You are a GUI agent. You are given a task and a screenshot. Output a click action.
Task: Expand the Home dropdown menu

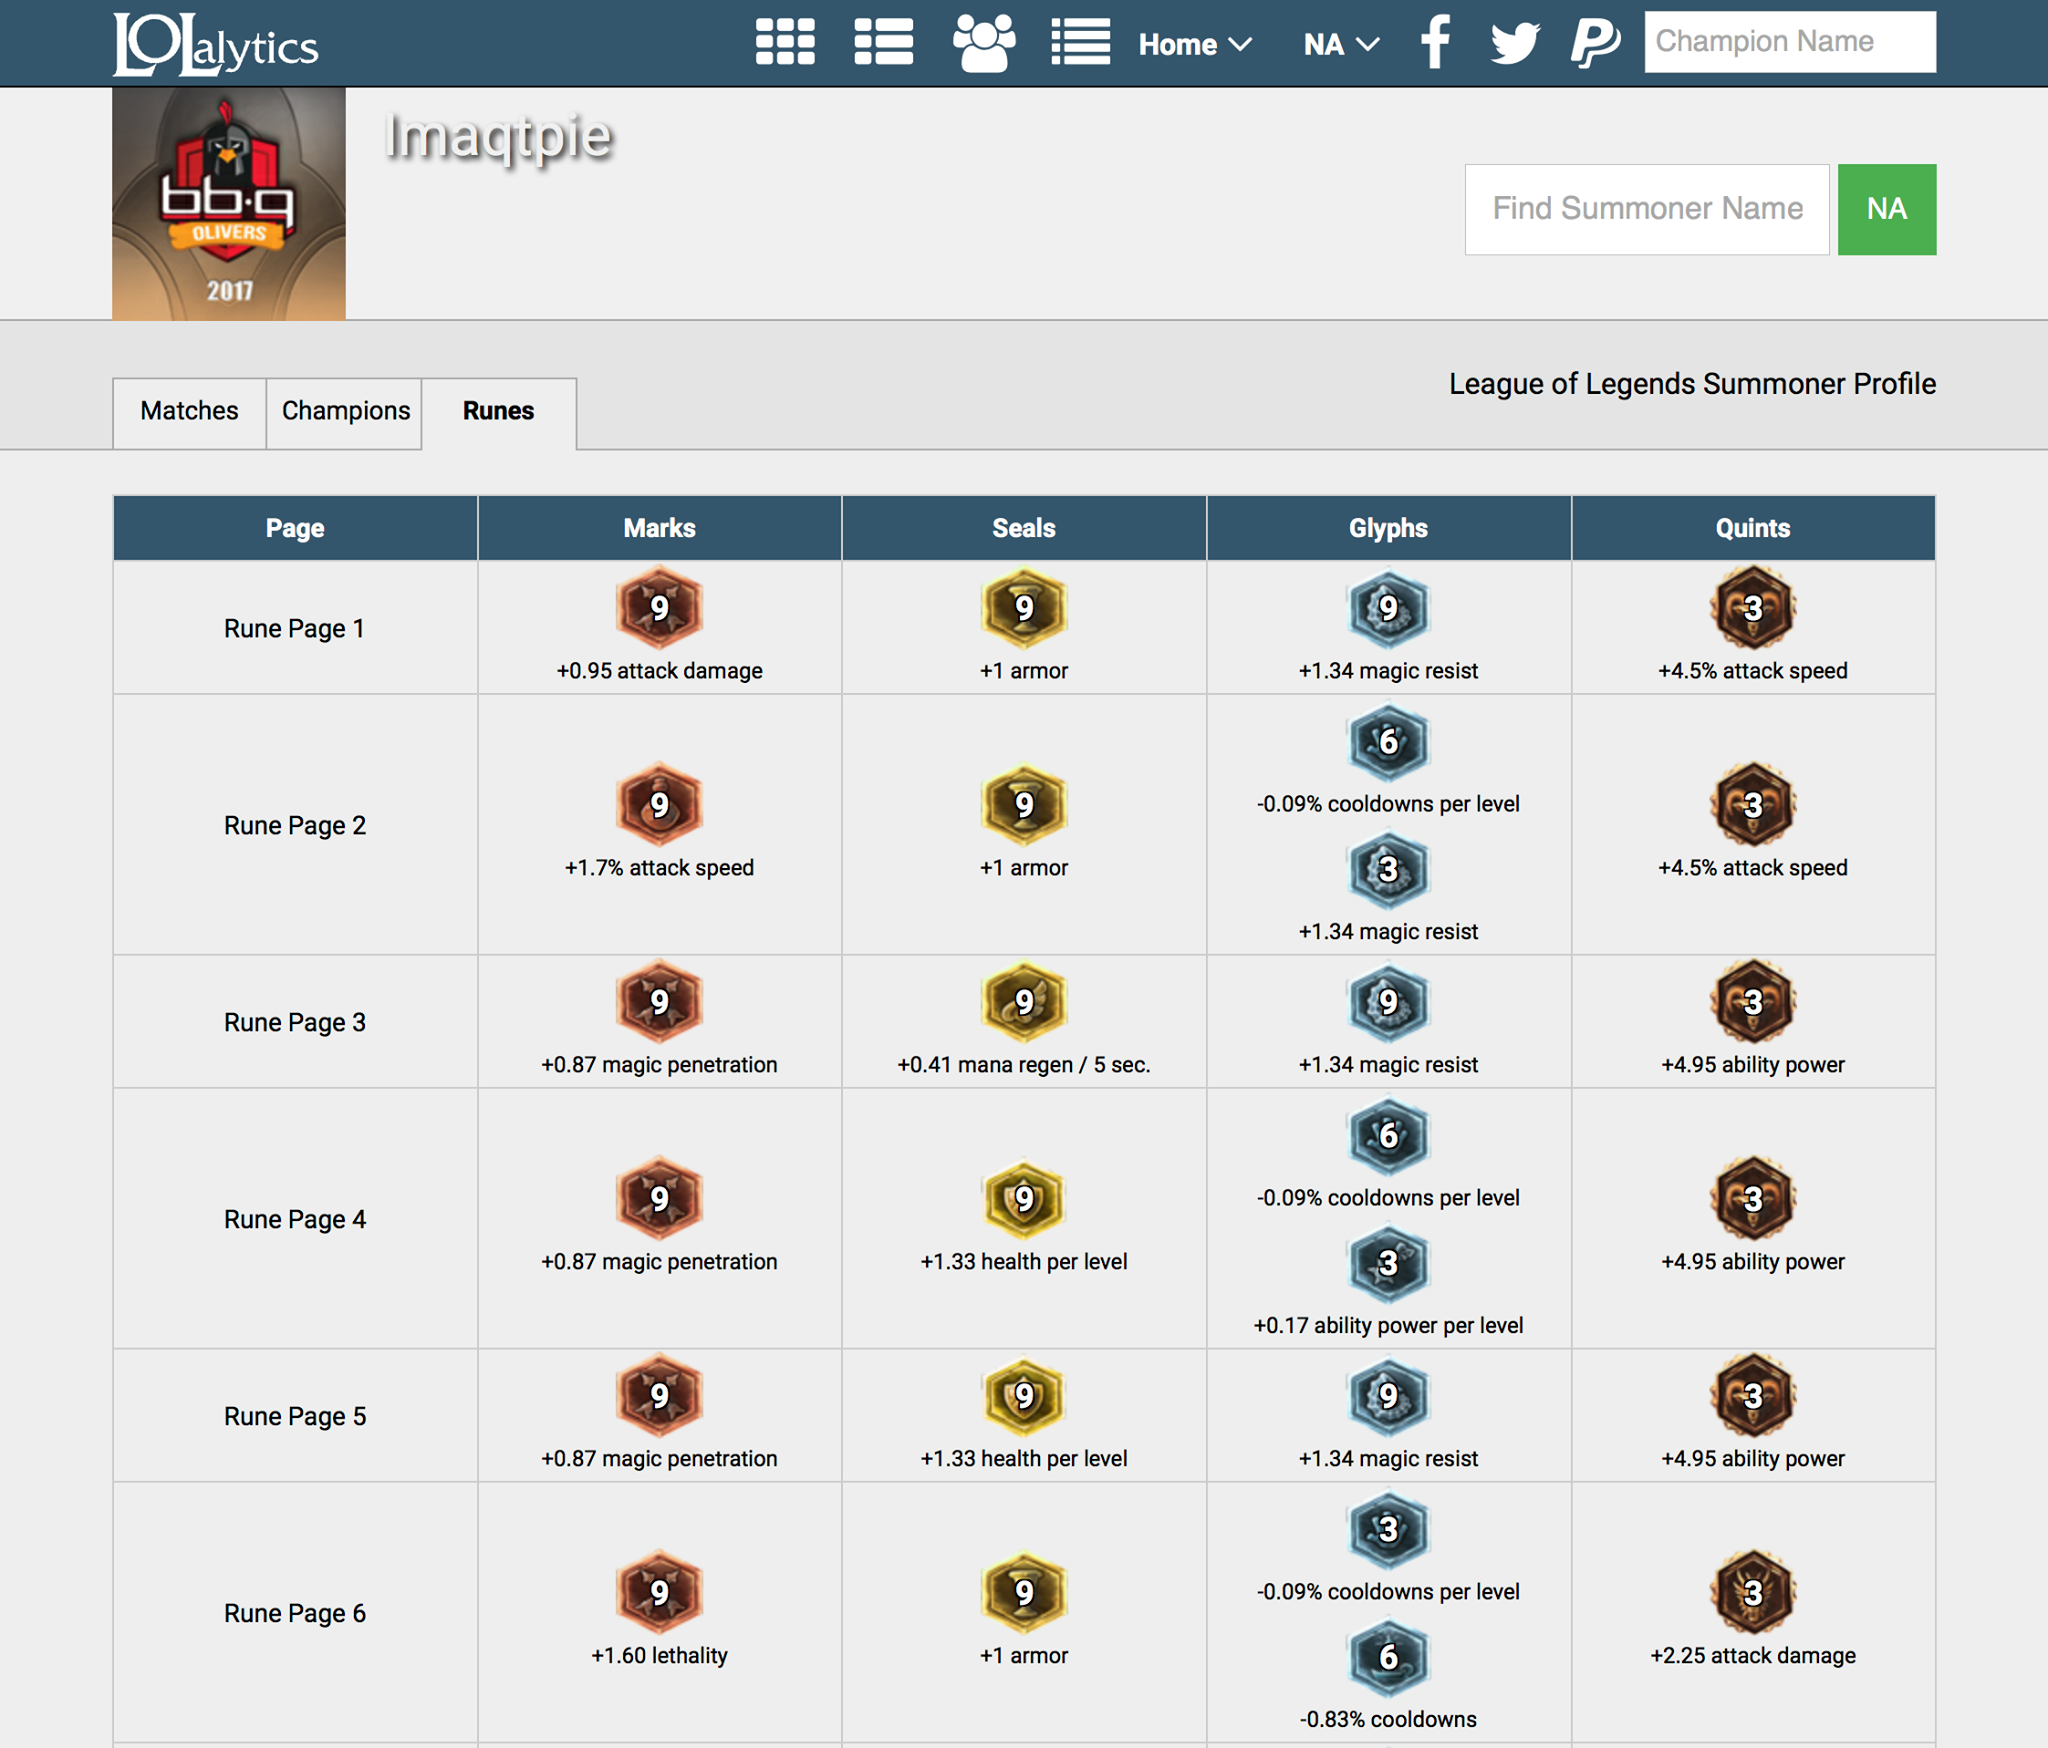tap(1195, 44)
